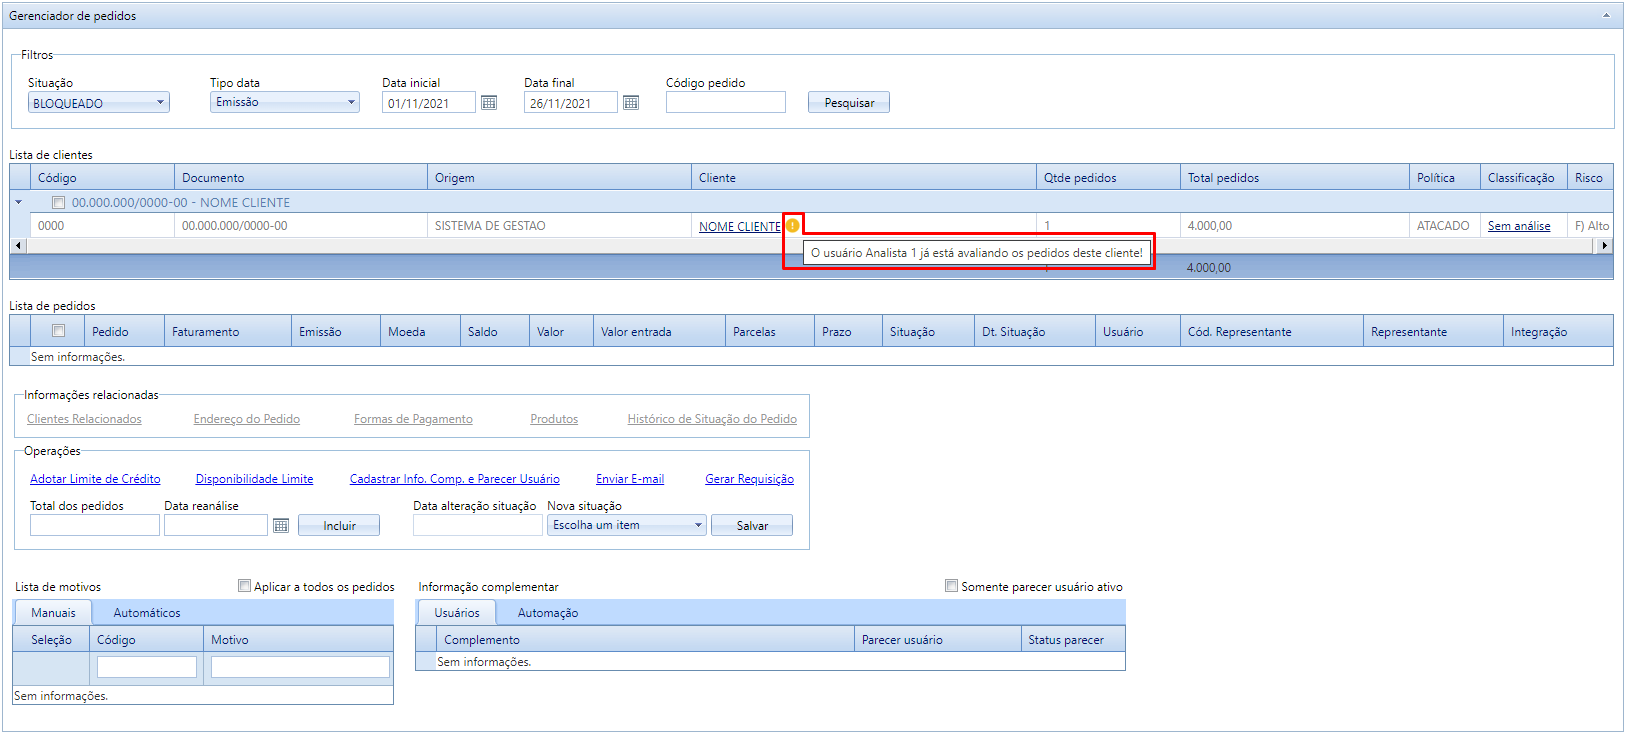Open Histórico de Situação do Pedido
1626x735 pixels.
(712, 419)
